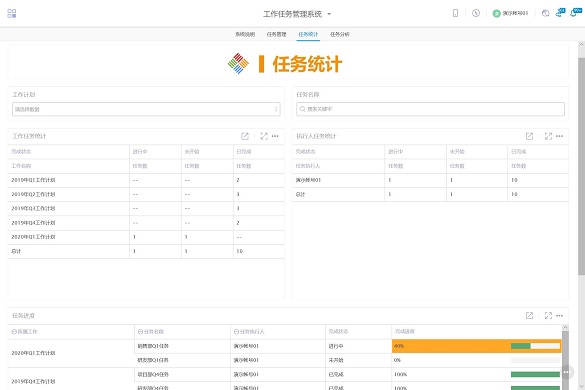Screen dimensions: 585x390
Task: Switch to the 任务分析 tab
Action: coord(340,34)
